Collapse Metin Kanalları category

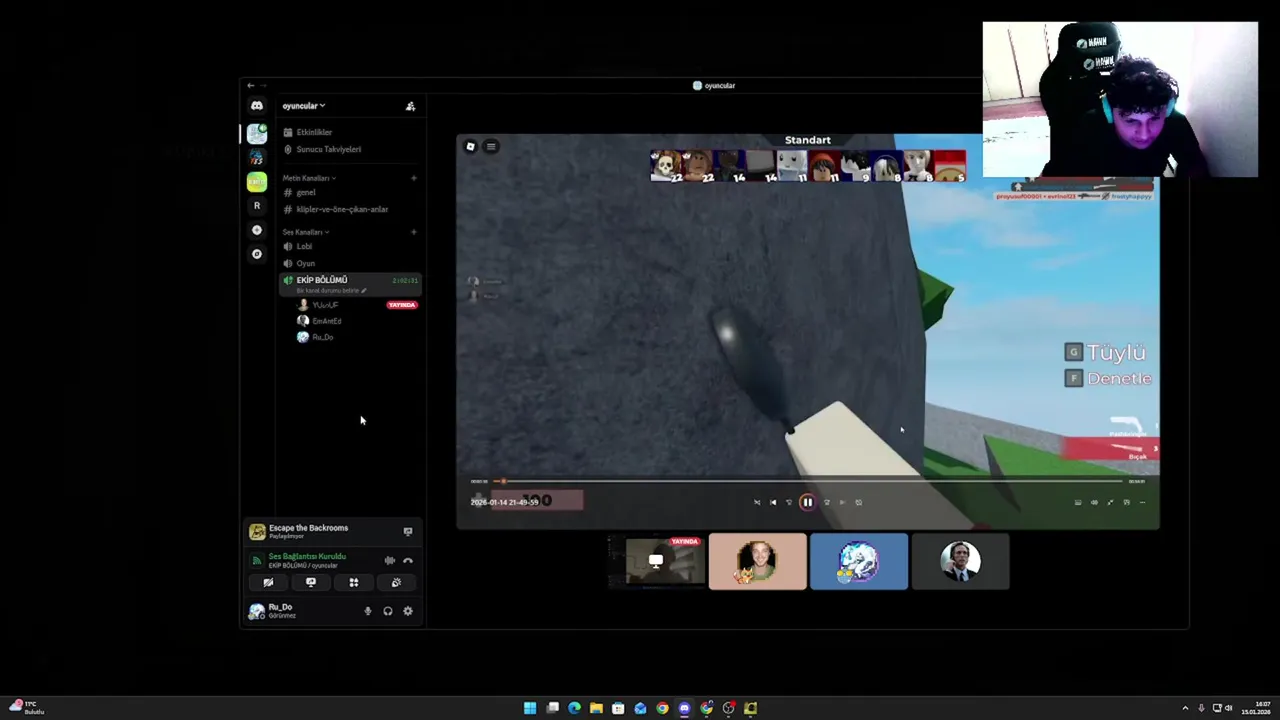click(308, 178)
